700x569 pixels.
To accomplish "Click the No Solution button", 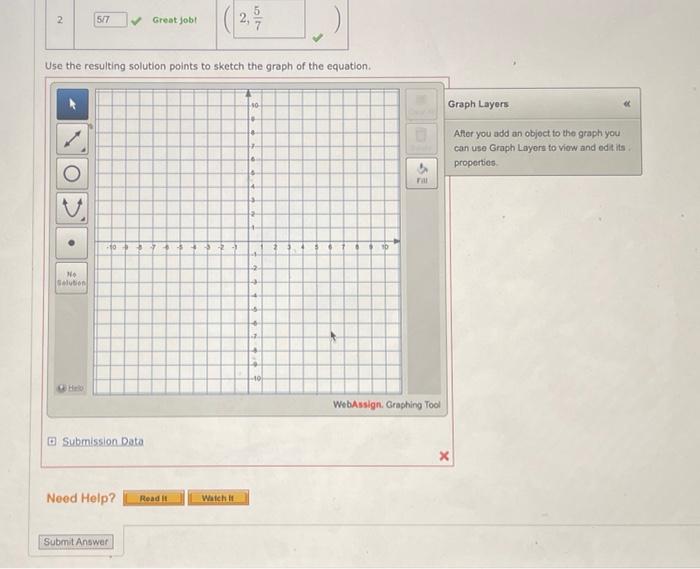I will click(x=71, y=278).
